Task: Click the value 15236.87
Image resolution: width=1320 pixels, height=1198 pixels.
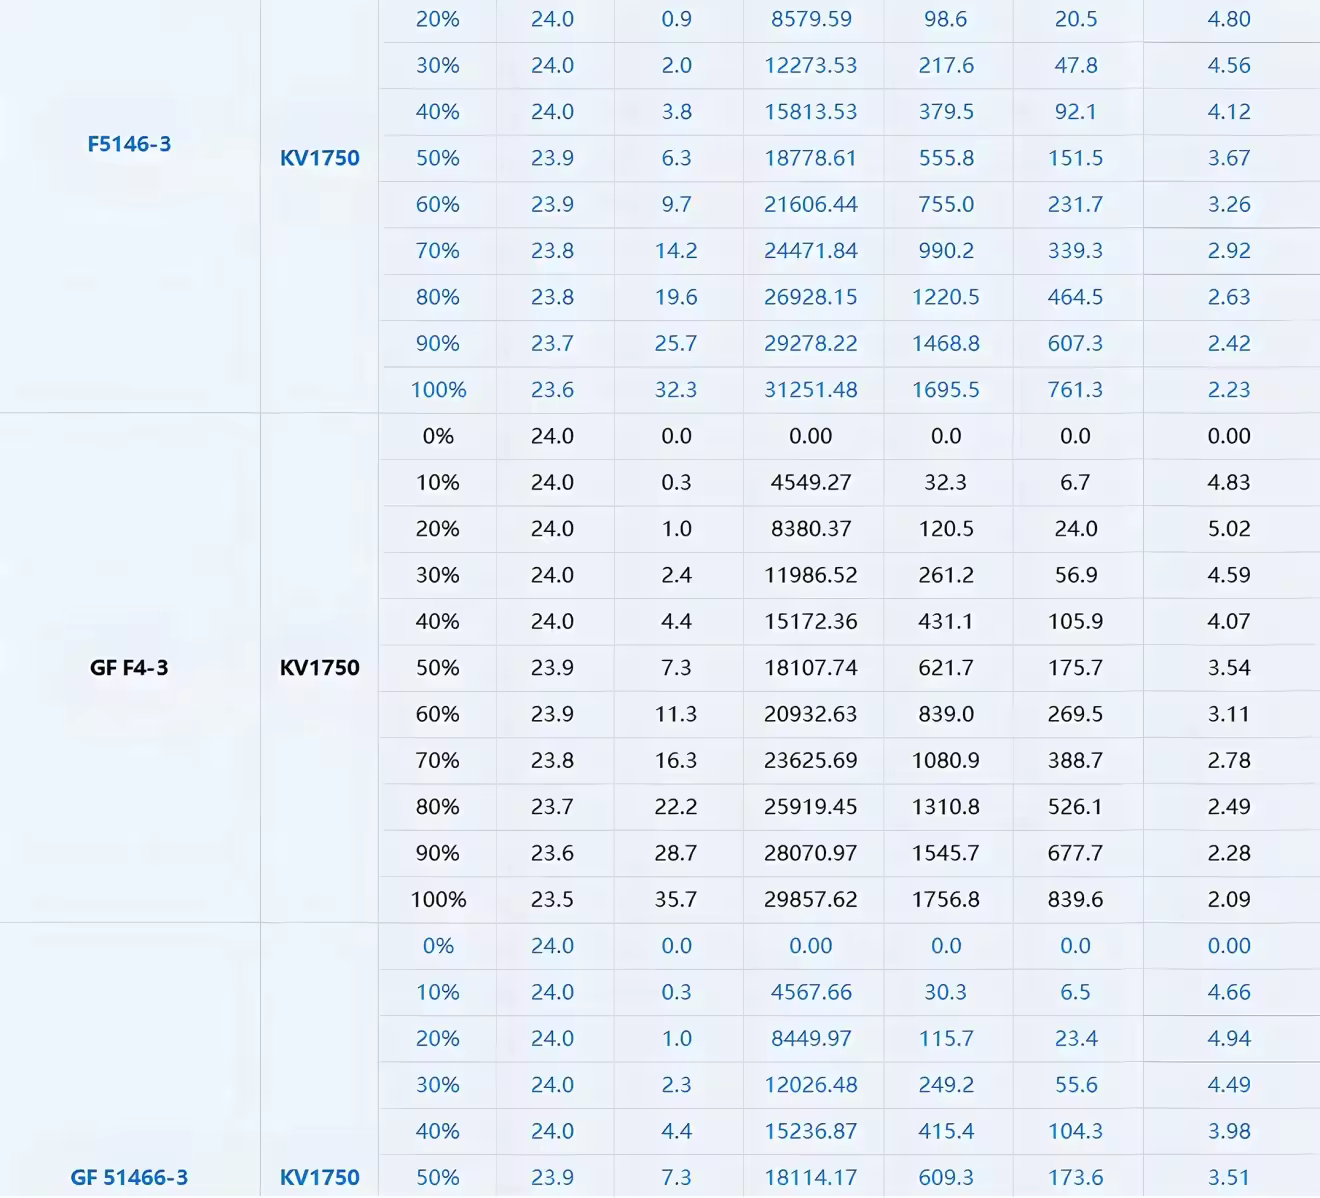Action: point(811,1131)
